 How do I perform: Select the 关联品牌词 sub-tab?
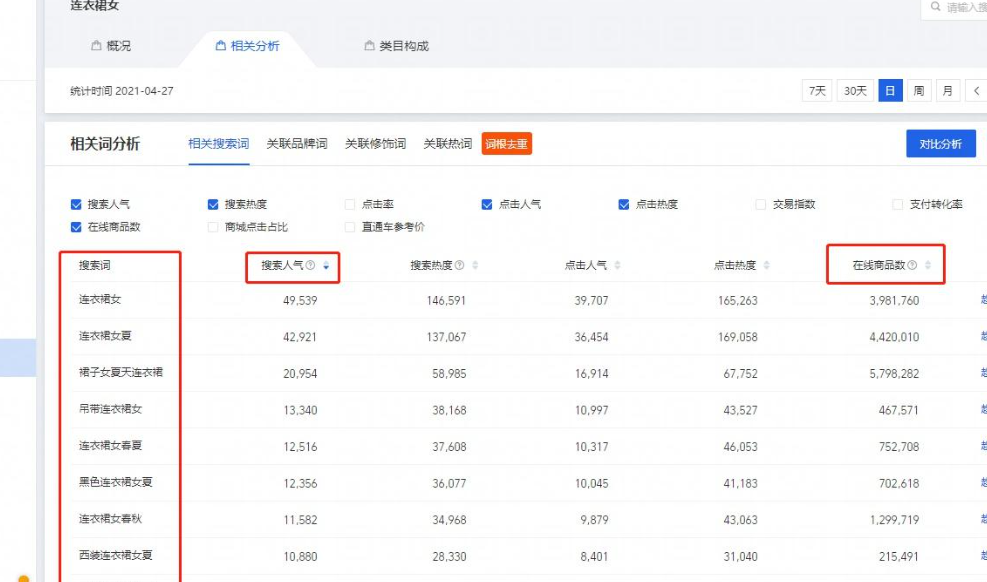[297, 144]
